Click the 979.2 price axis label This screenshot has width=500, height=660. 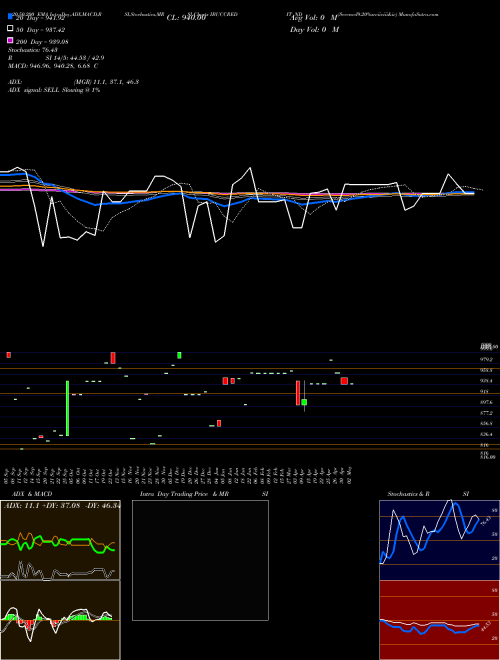[x=486, y=359]
